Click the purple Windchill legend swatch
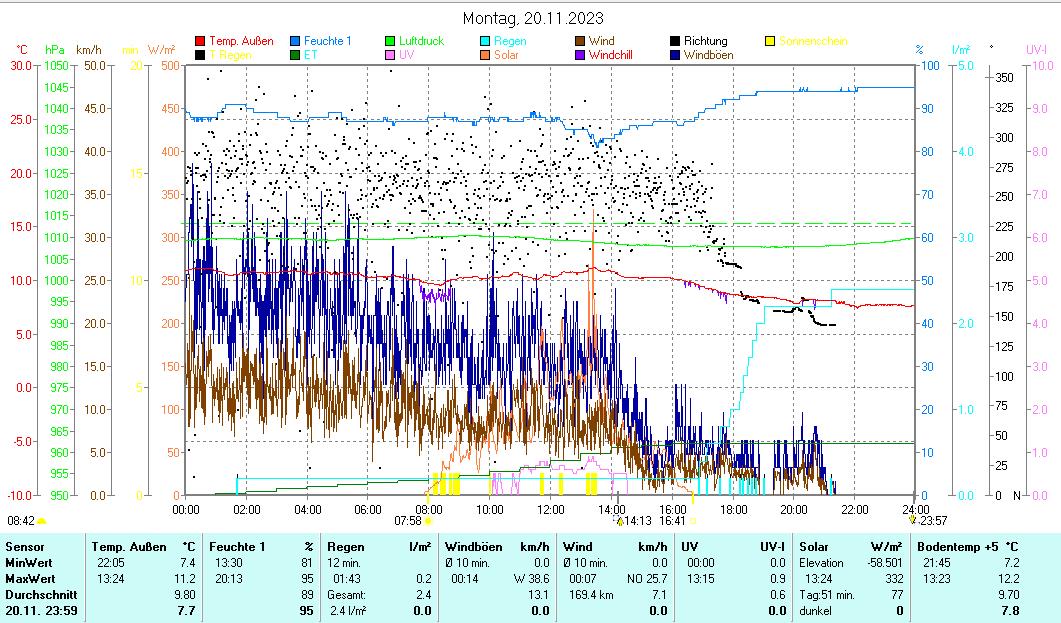The width and height of the screenshot is (1061, 623). click(580, 56)
